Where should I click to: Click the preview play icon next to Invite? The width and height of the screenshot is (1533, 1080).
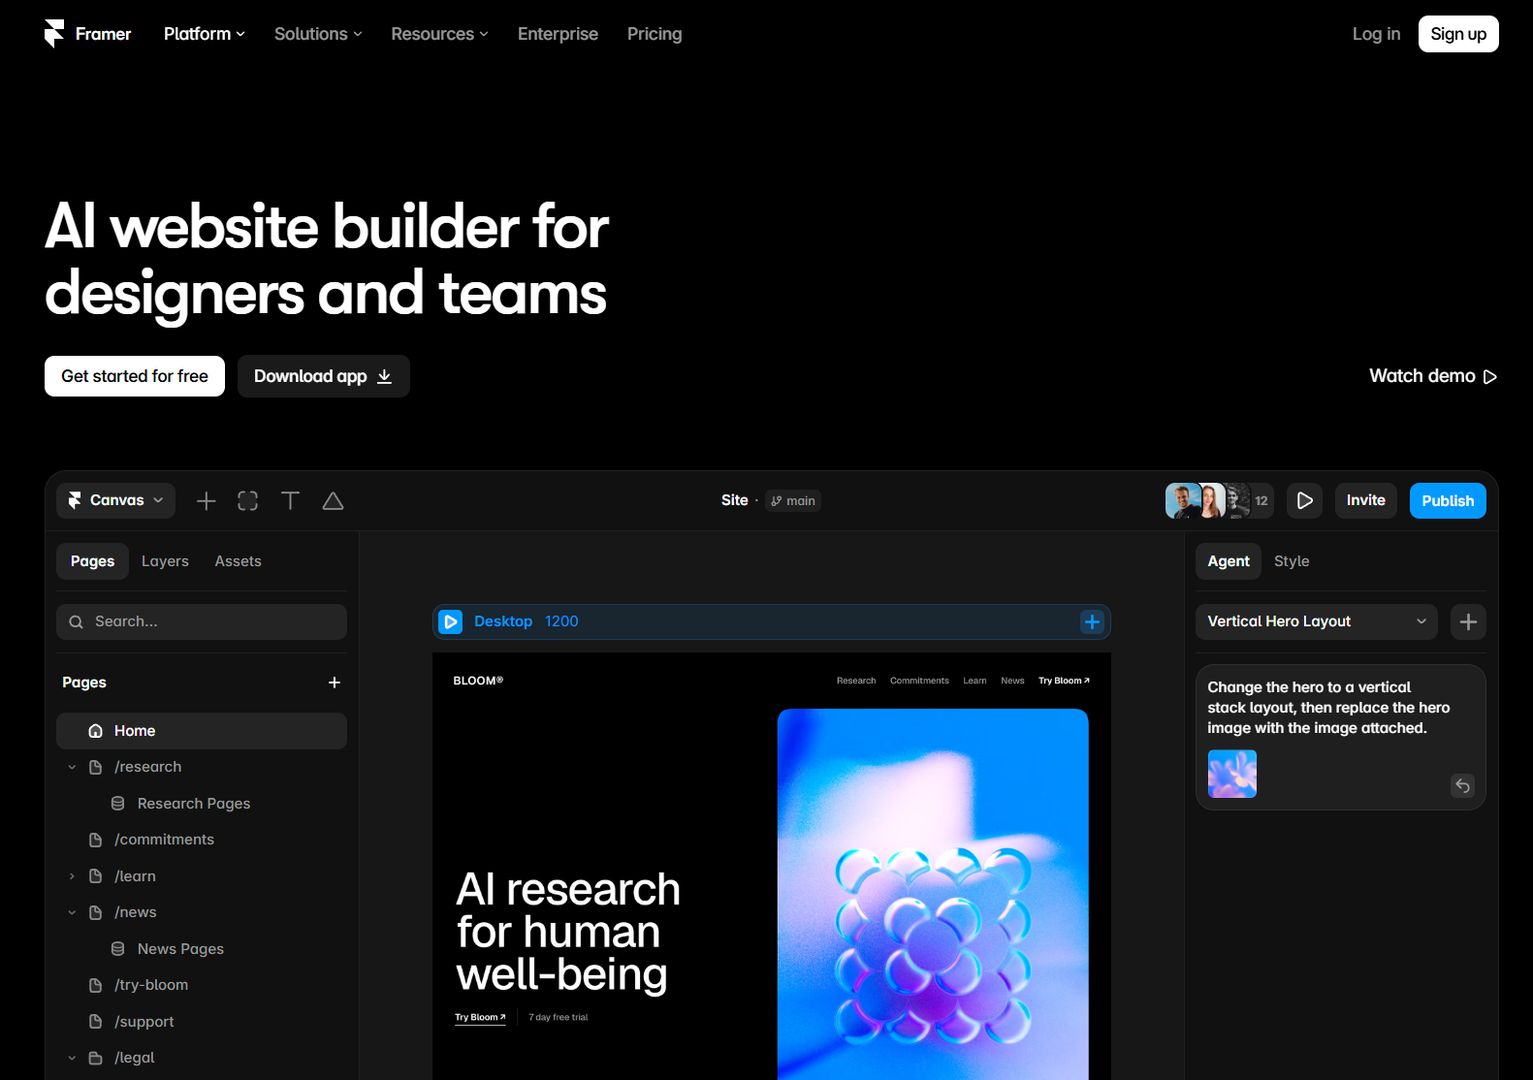(1305, 501)
